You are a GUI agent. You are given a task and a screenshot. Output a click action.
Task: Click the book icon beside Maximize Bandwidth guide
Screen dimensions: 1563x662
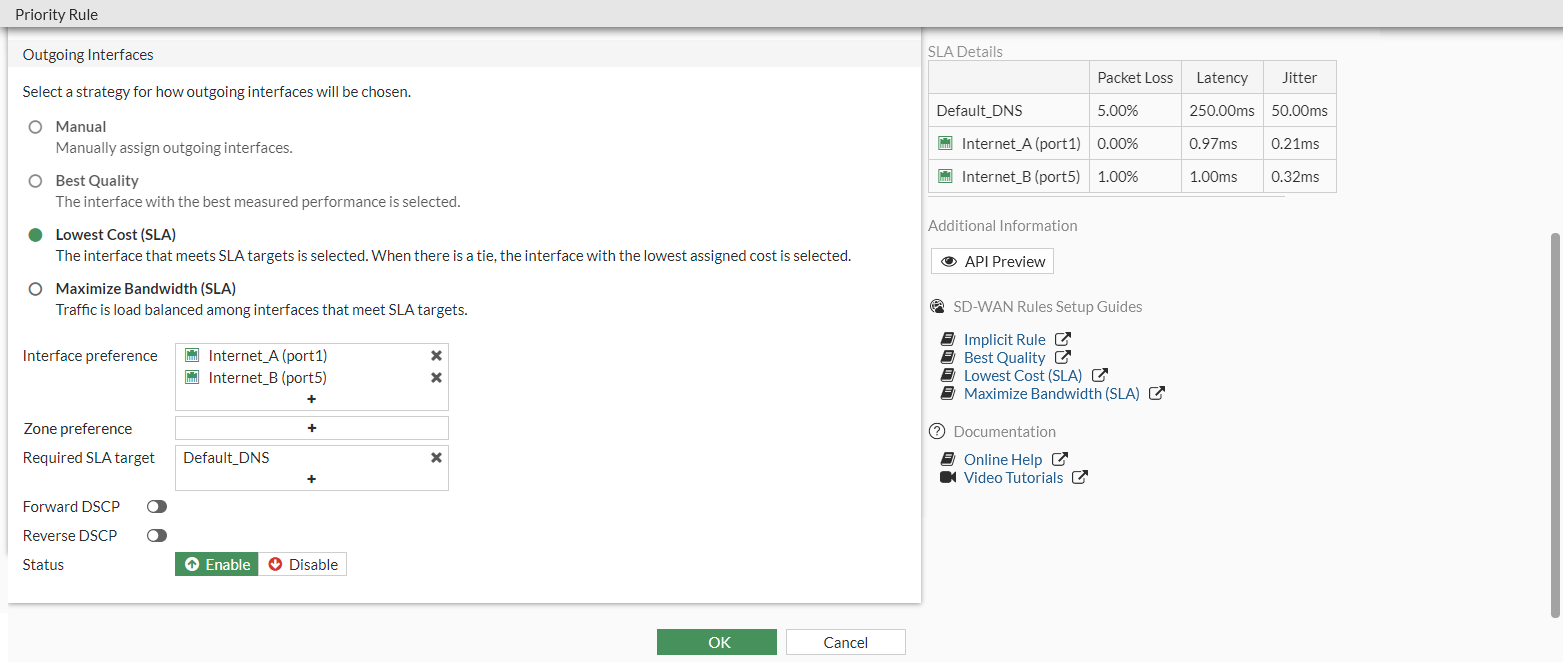pos(948,394)
